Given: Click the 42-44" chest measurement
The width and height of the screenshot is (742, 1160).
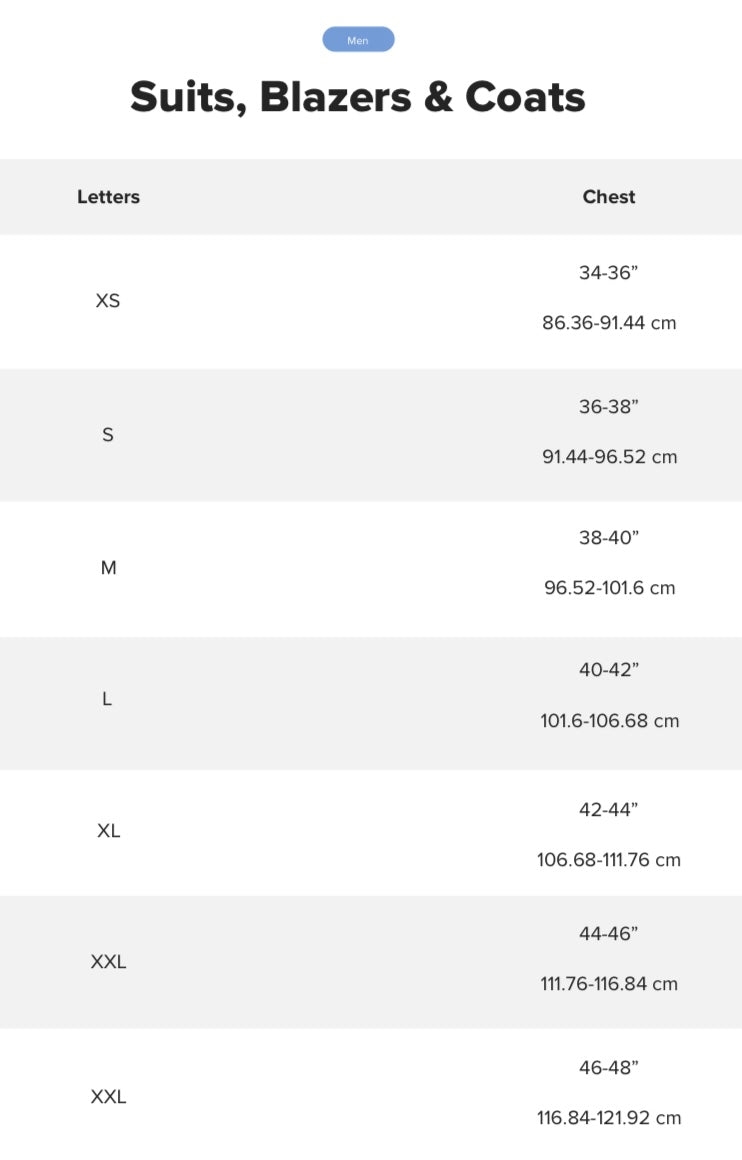Looking at the screenshot, I should 609,810.
